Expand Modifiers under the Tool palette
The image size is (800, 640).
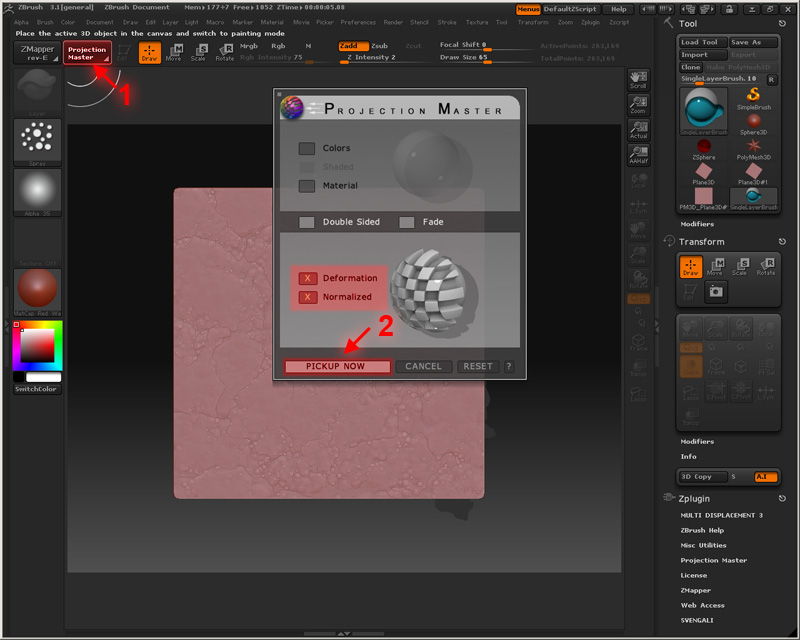[697, 224]
